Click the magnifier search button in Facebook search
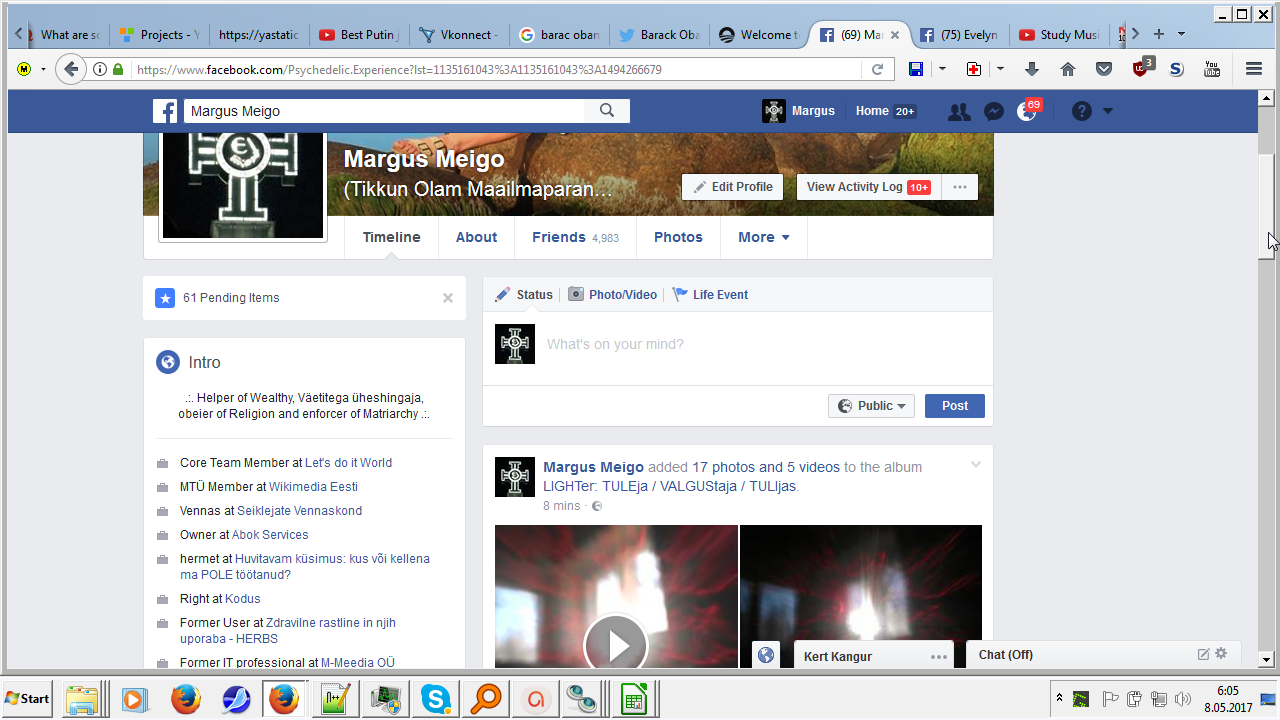Screen dimensions: 1280x720 (x=607, y=111)
